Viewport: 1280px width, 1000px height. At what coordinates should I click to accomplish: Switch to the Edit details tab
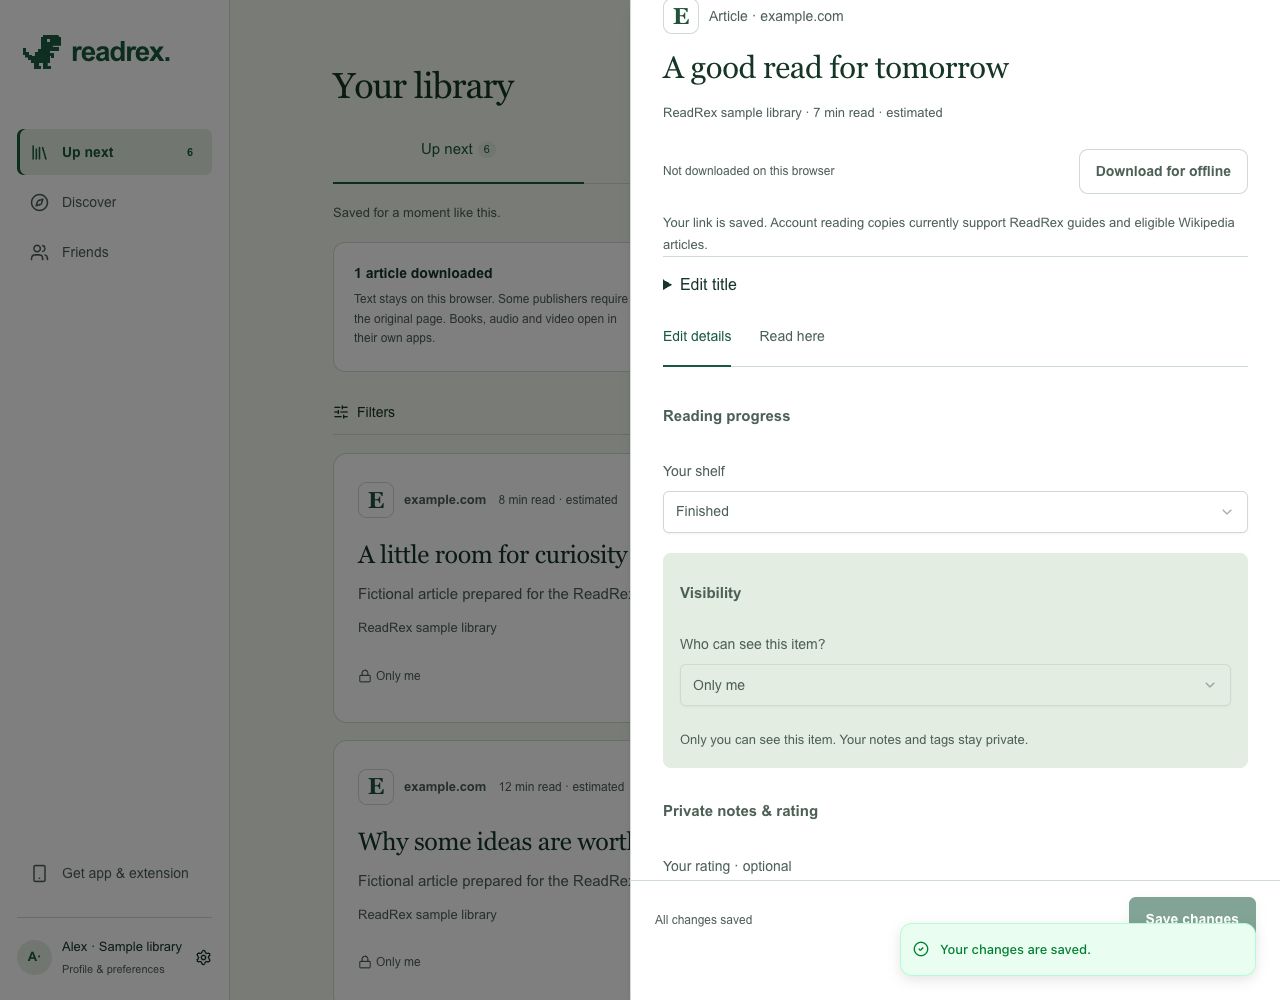coord(697,336)
